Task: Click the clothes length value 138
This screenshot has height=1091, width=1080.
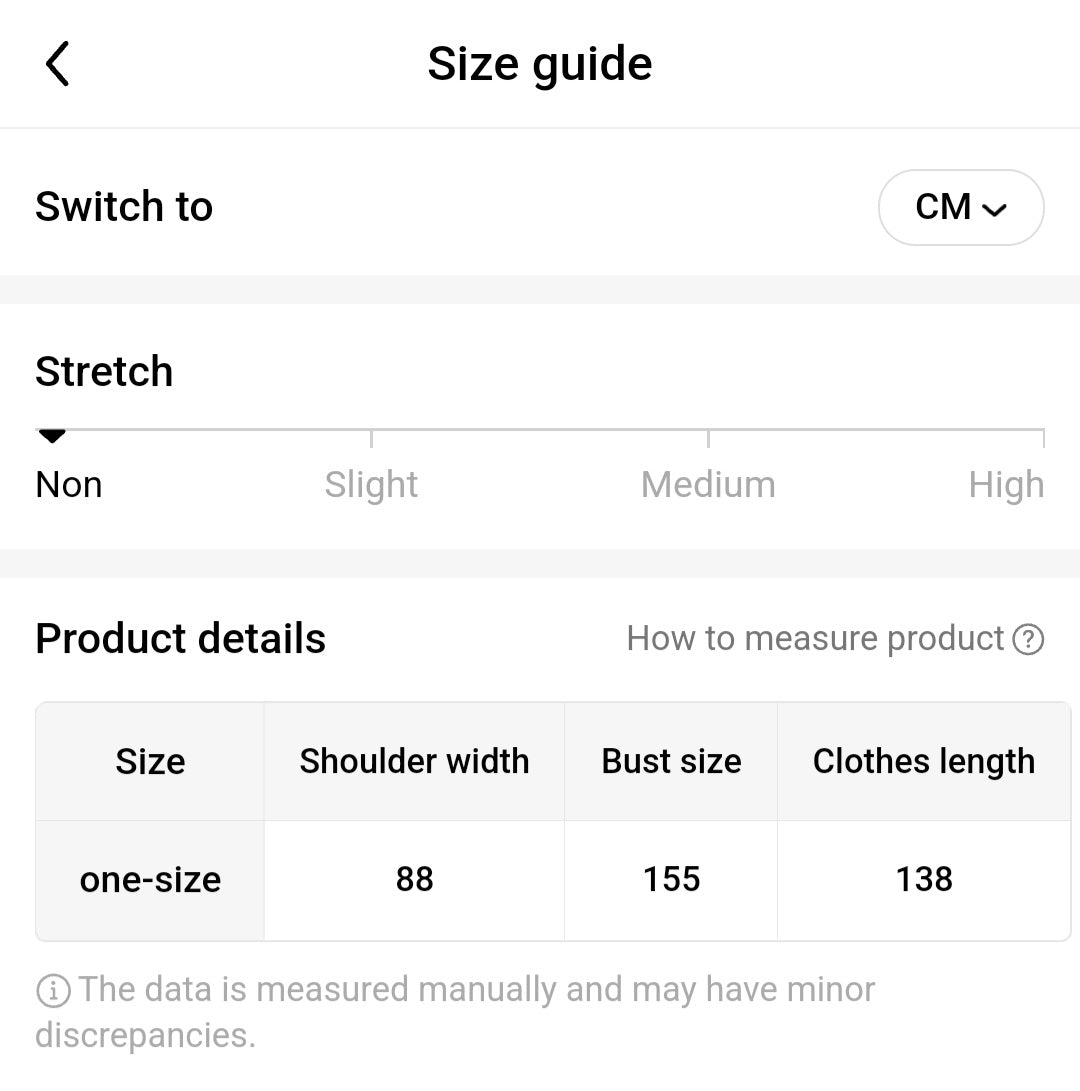Action: (924, 880)
